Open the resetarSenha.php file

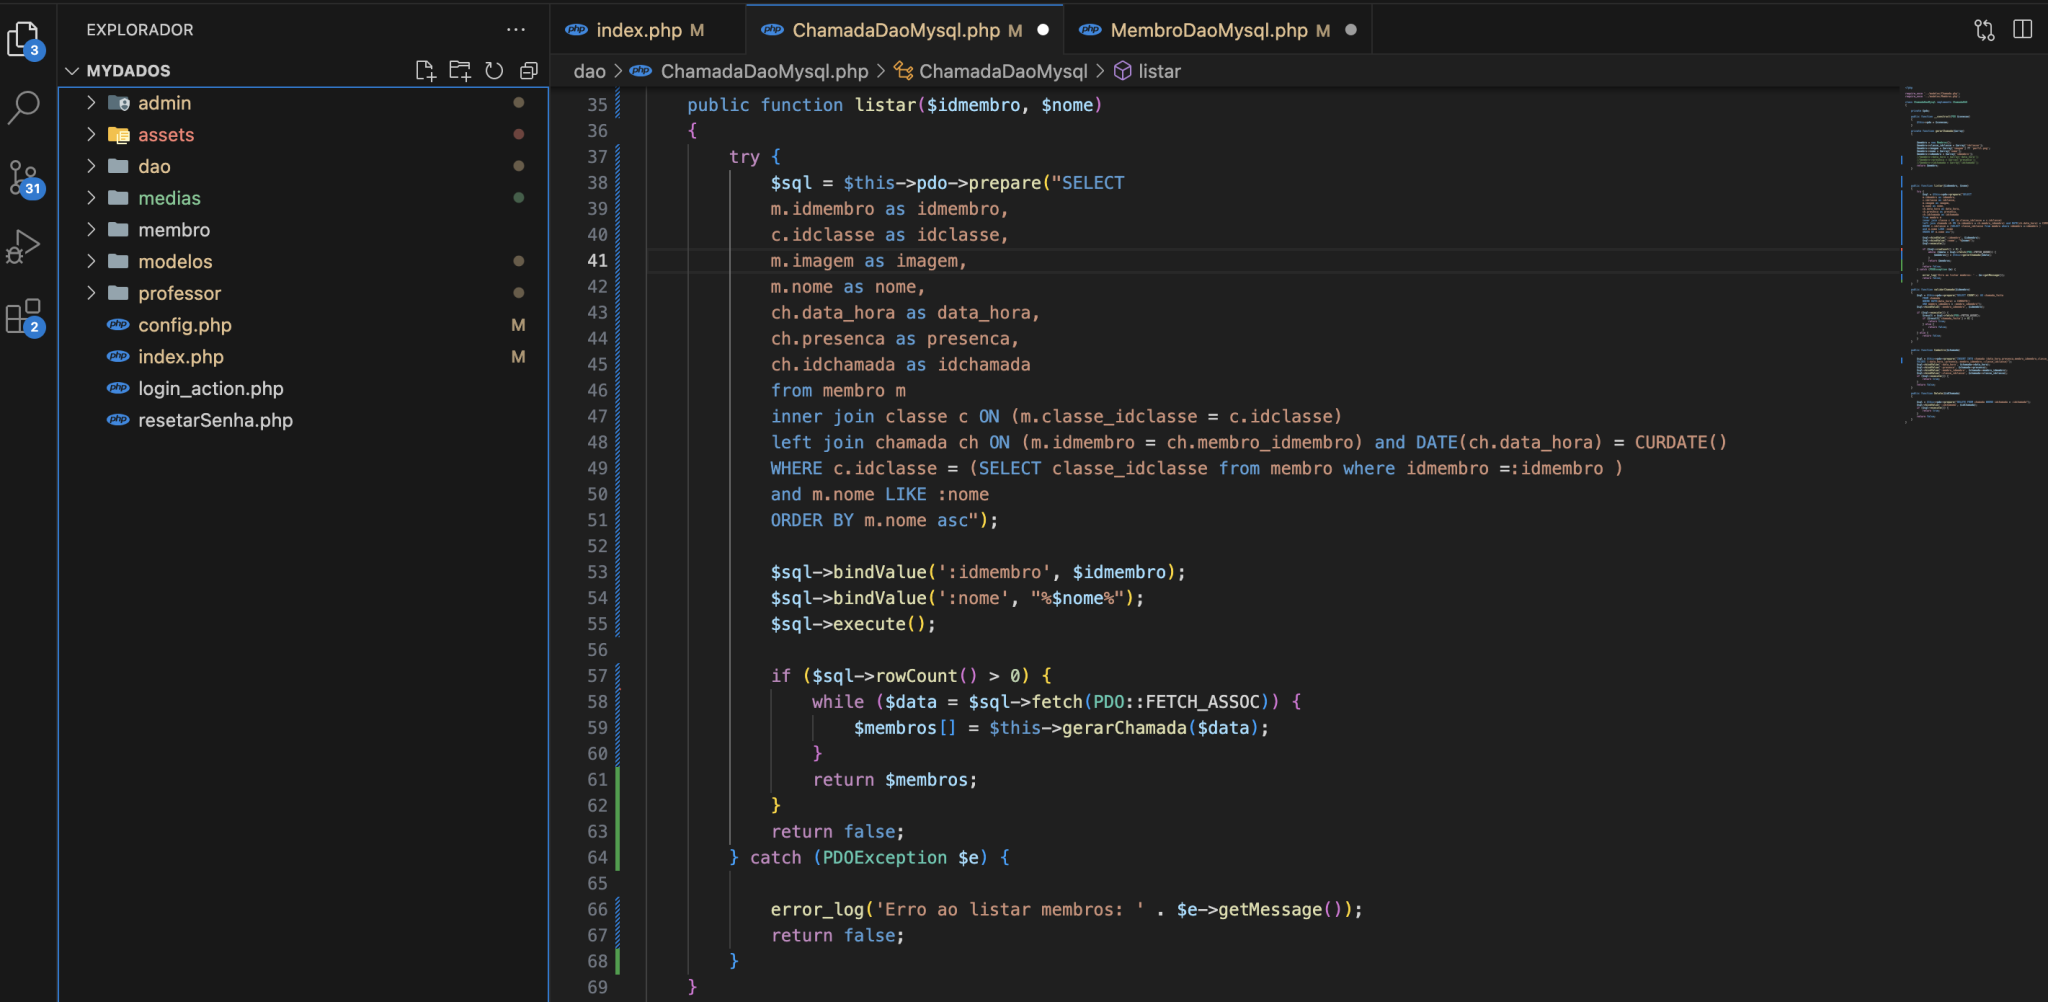(216, 420)
